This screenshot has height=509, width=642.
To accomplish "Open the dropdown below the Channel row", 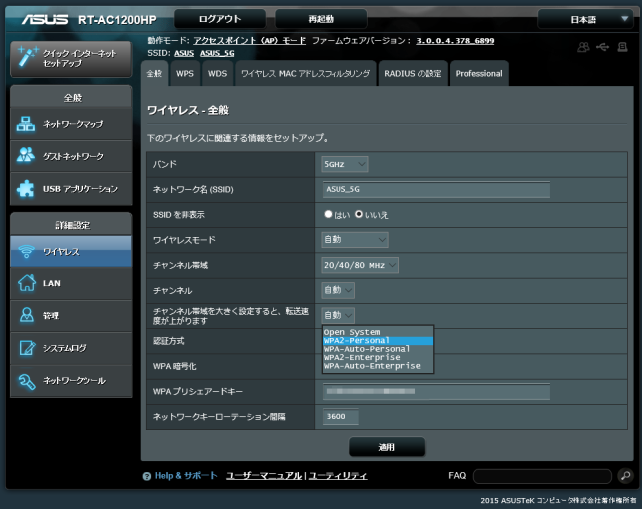I will click(x=337, y=315).
